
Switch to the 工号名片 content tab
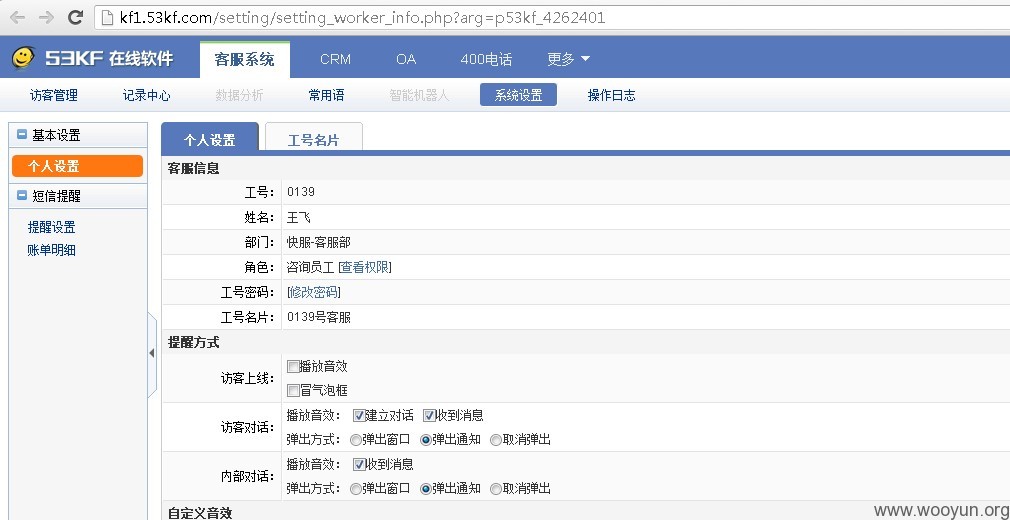pos(314,137)
